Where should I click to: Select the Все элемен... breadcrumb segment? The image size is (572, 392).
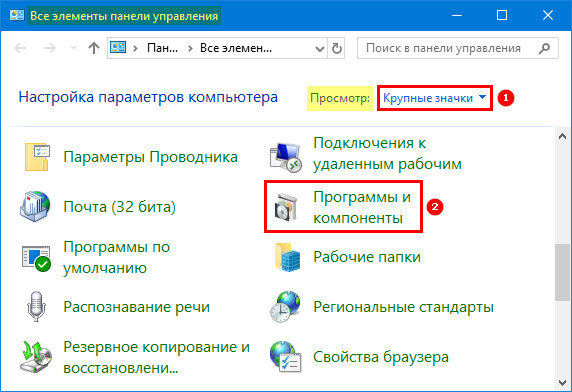click(x=236, y=48)
